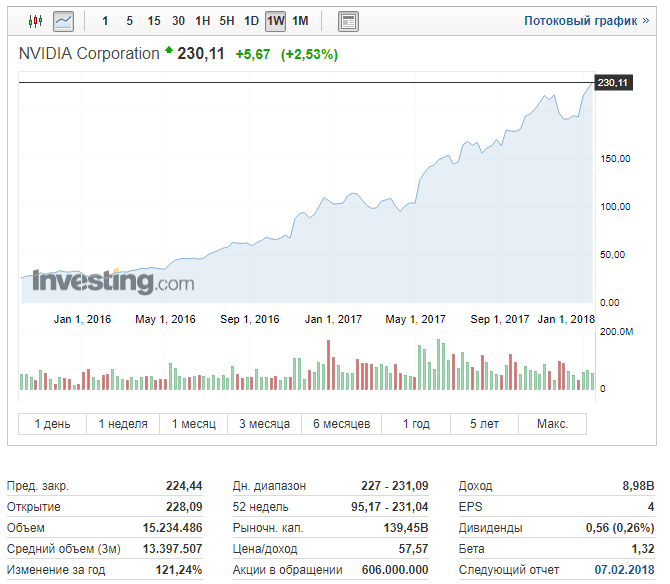This screenshot has width=670, height=584.
Task: Select the 1D daily interval
Action: (251, 21)
